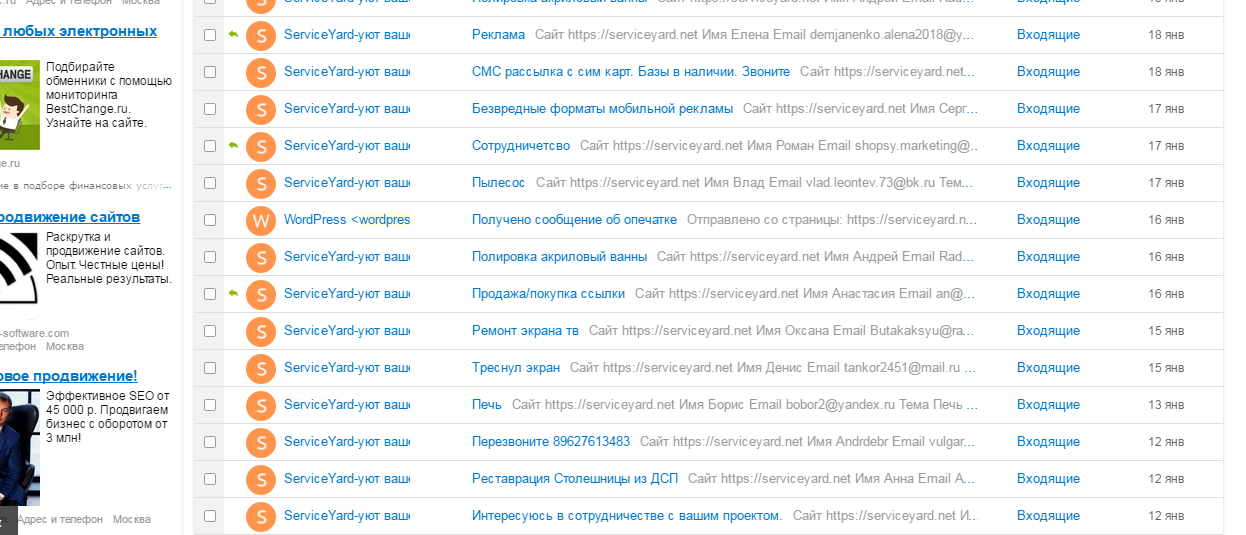This screenshot has width=1246, height=535.
Task: Click the replied arrow beside Продажа/покупка ссылки
Action: [x=233, y=294]
